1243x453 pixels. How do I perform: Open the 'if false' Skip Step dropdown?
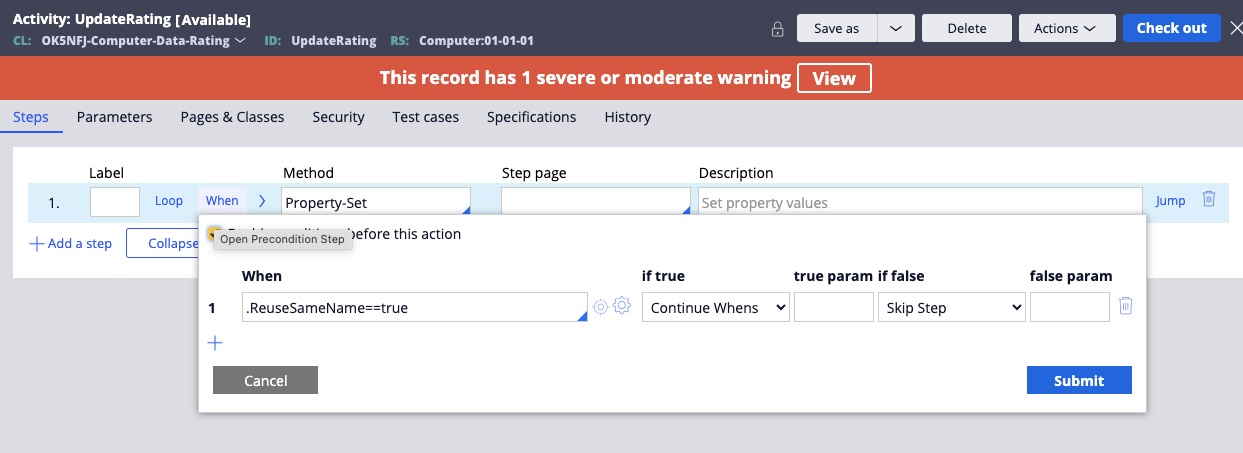pos(951,308)
